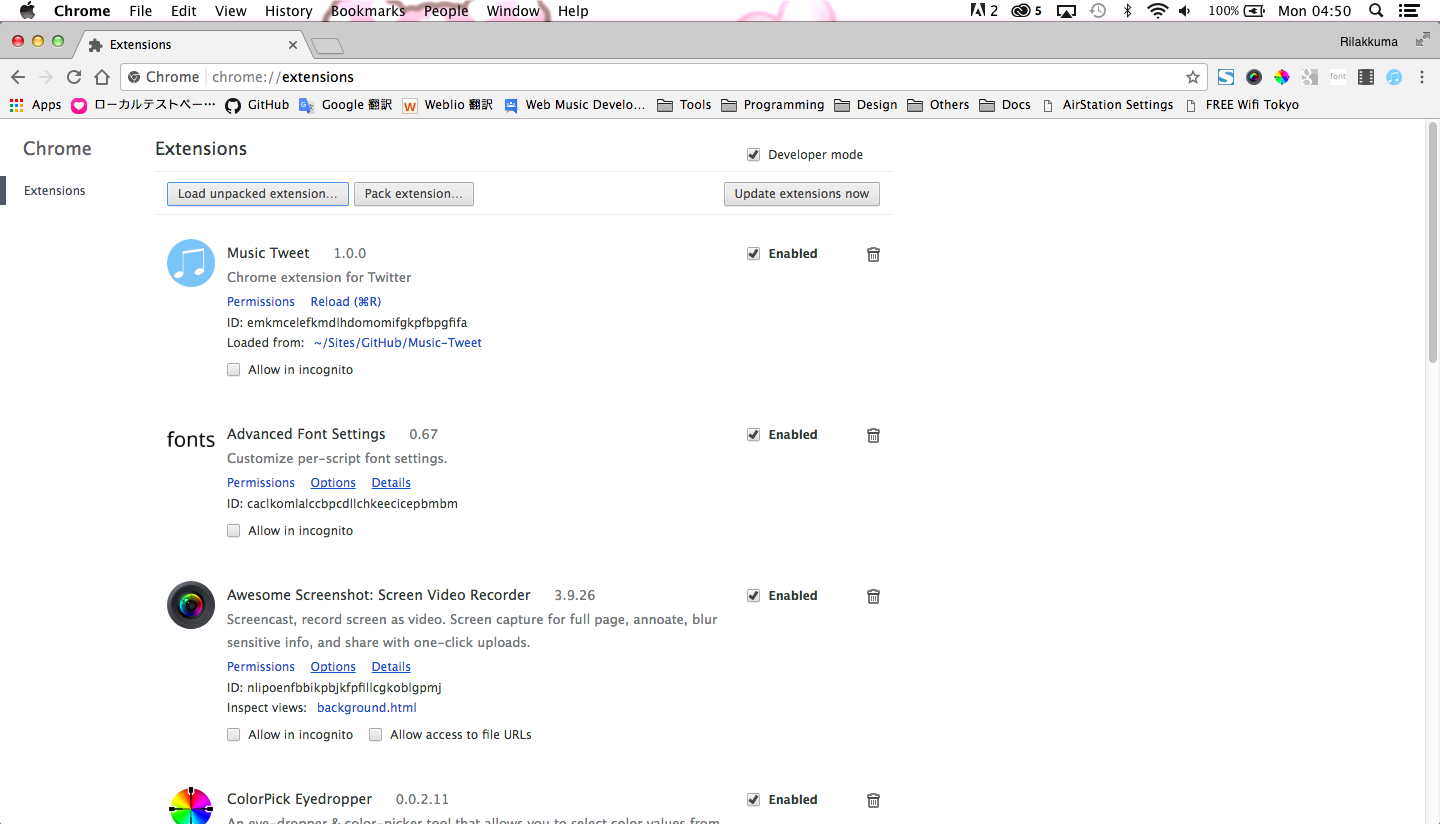Open Music Tweet toolbar extension icon

click(1394, 77)
